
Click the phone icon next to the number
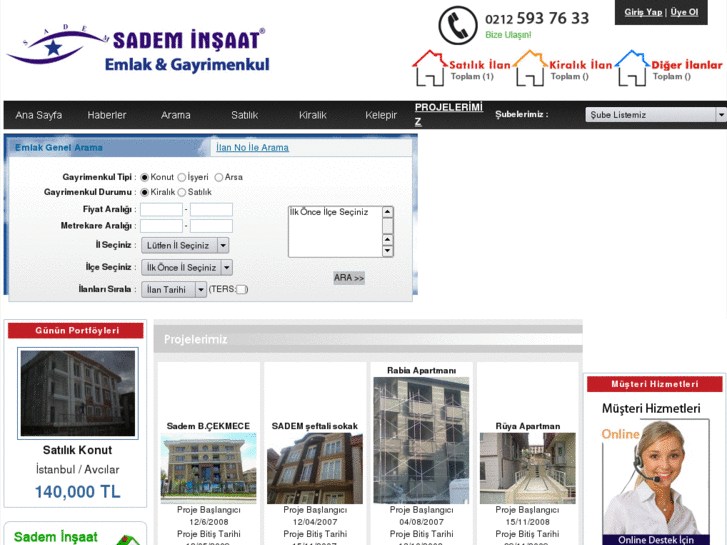458,25
